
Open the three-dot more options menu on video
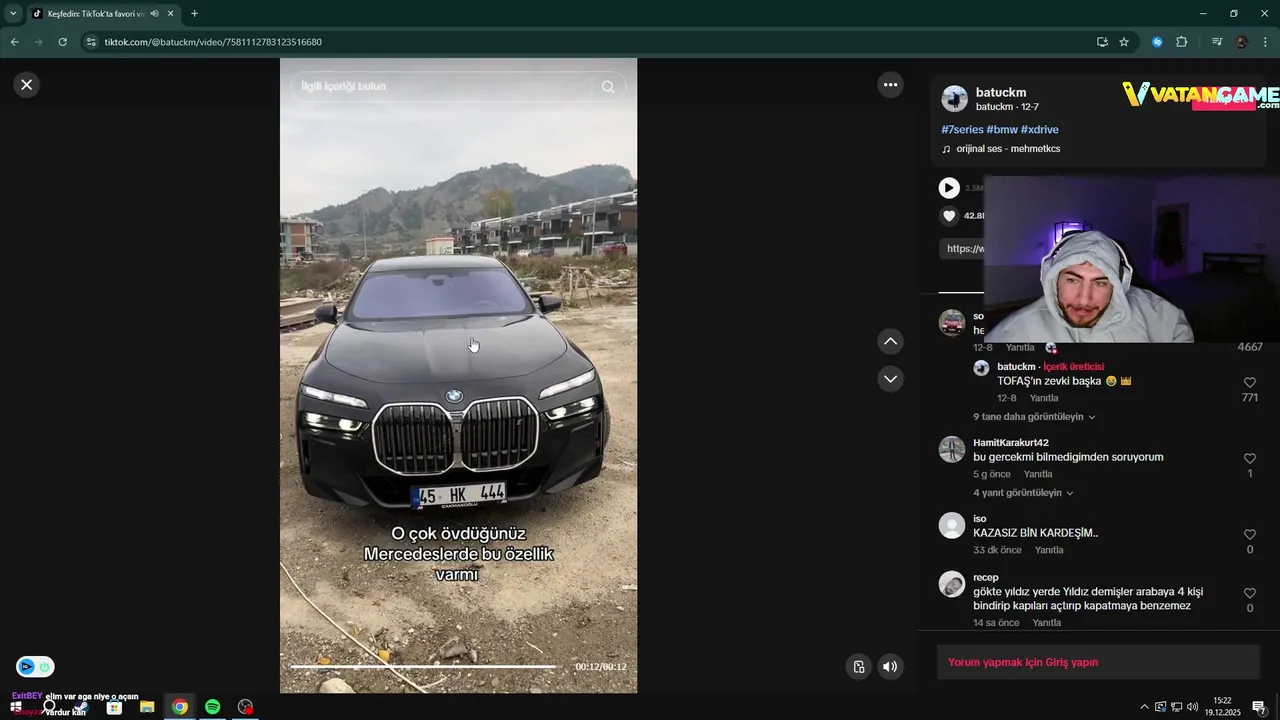click(890, 85)
